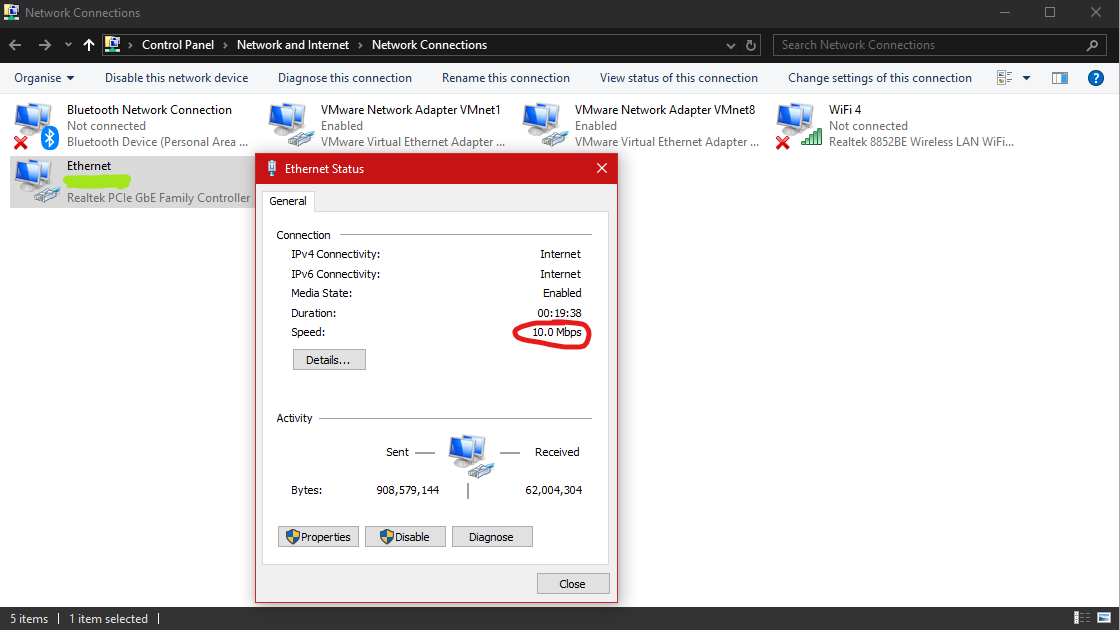Viewport: 1120px width, 630px height.
Task: Switch to the General tab
Action: (288, 200)
